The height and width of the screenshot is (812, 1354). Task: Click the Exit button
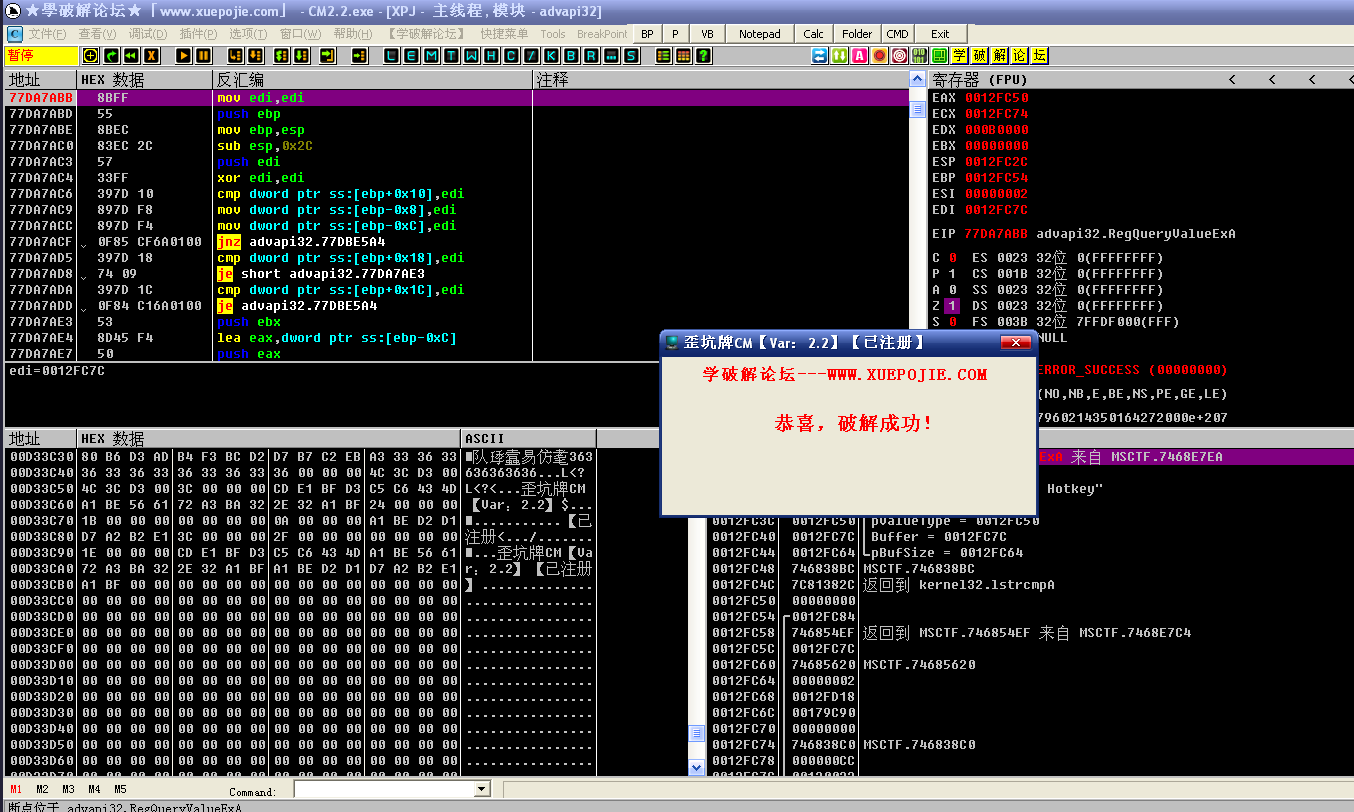940,34
